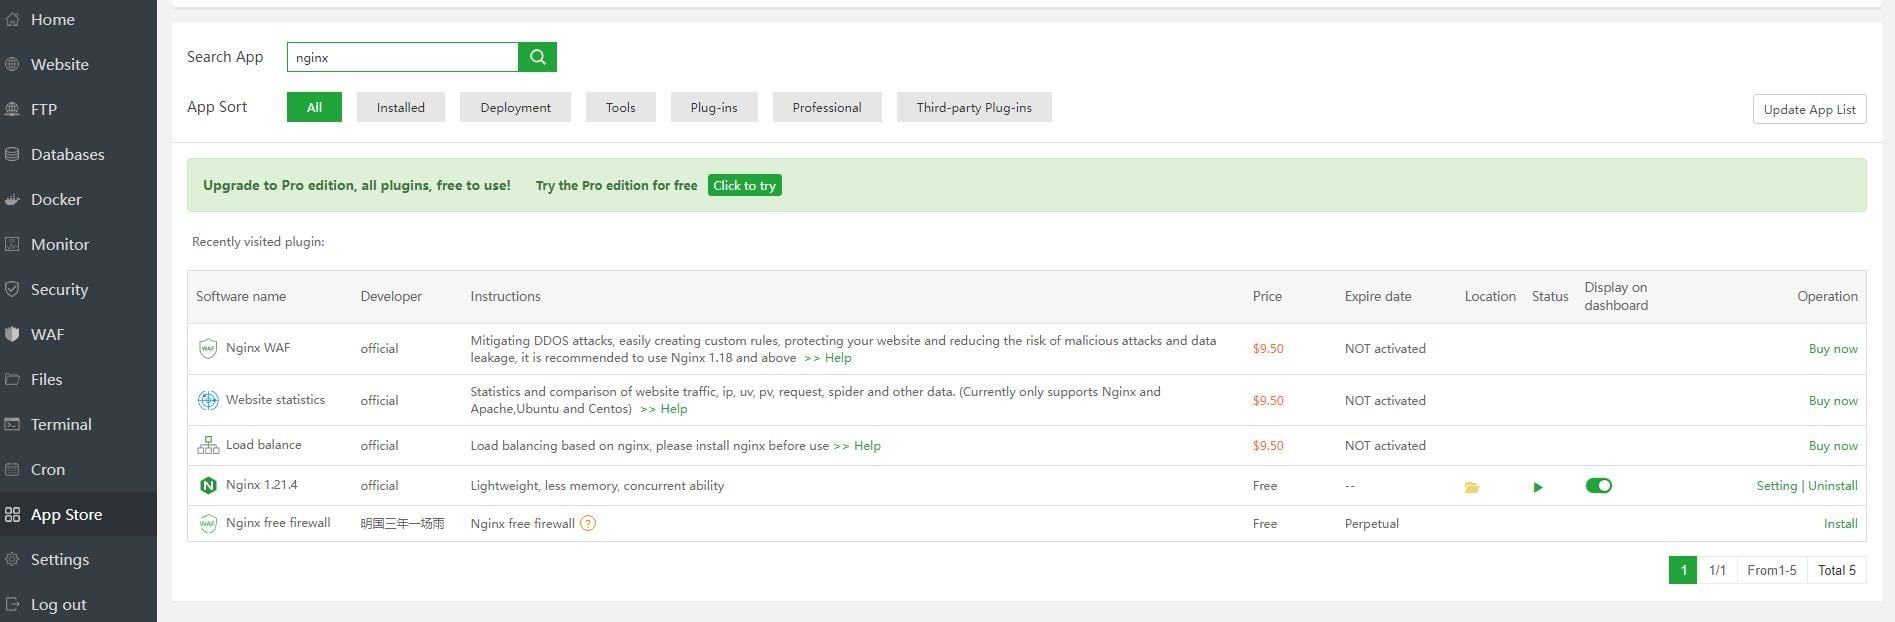The width and height of the screenshot is (1895, 622).
Task: Click the Nginx 1.21.4 software name
Action: 262,485
